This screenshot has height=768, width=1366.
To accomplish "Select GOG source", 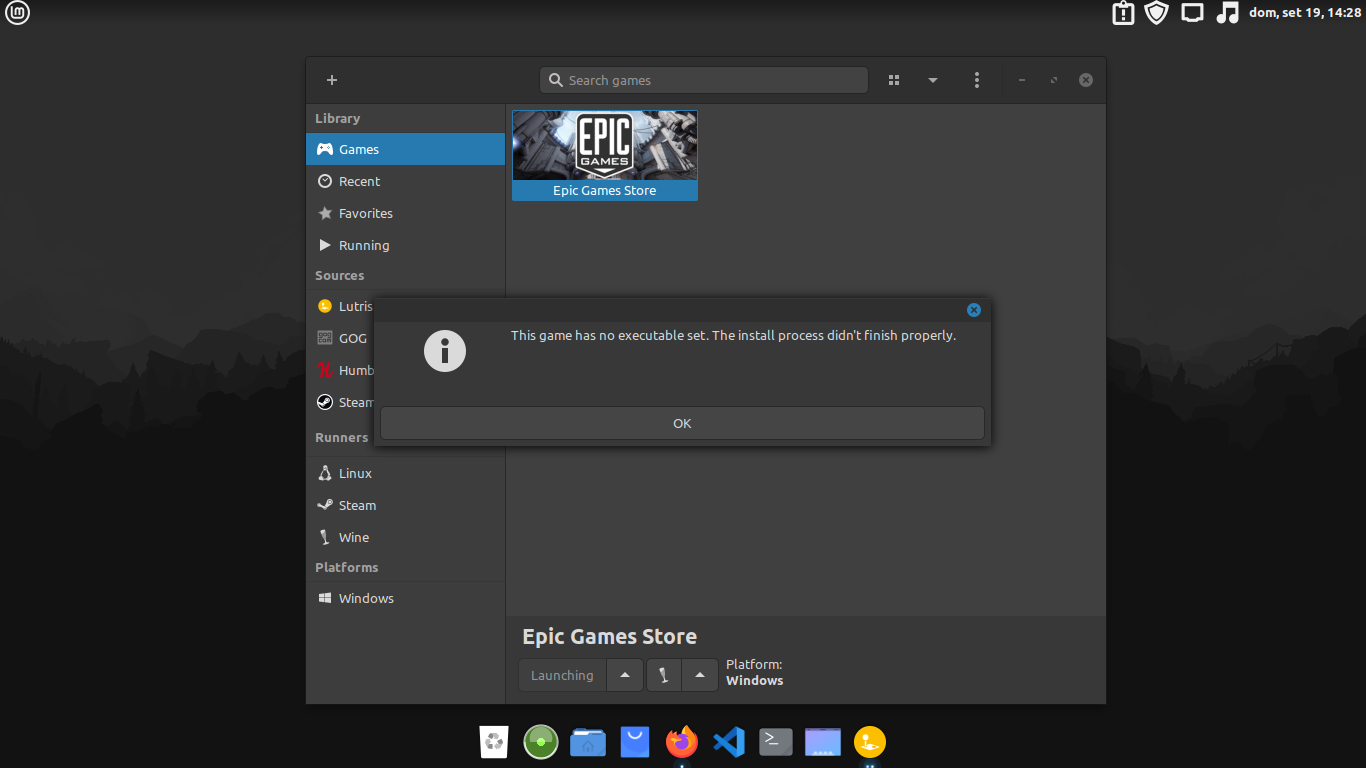I will [342, 338].
